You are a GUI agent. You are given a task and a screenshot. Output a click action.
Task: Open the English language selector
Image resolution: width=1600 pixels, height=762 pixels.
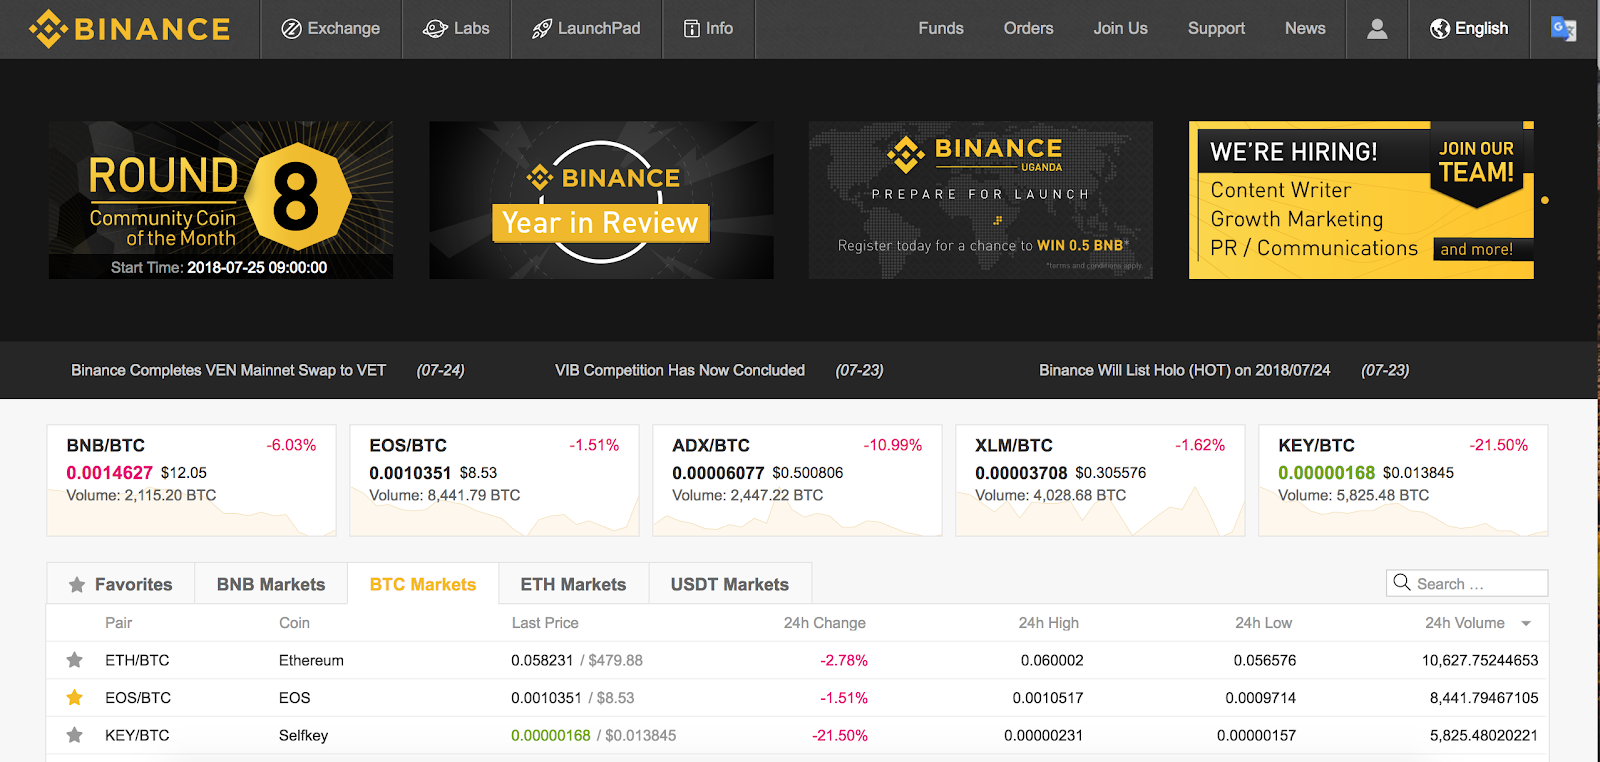(x=1469, y=29)
